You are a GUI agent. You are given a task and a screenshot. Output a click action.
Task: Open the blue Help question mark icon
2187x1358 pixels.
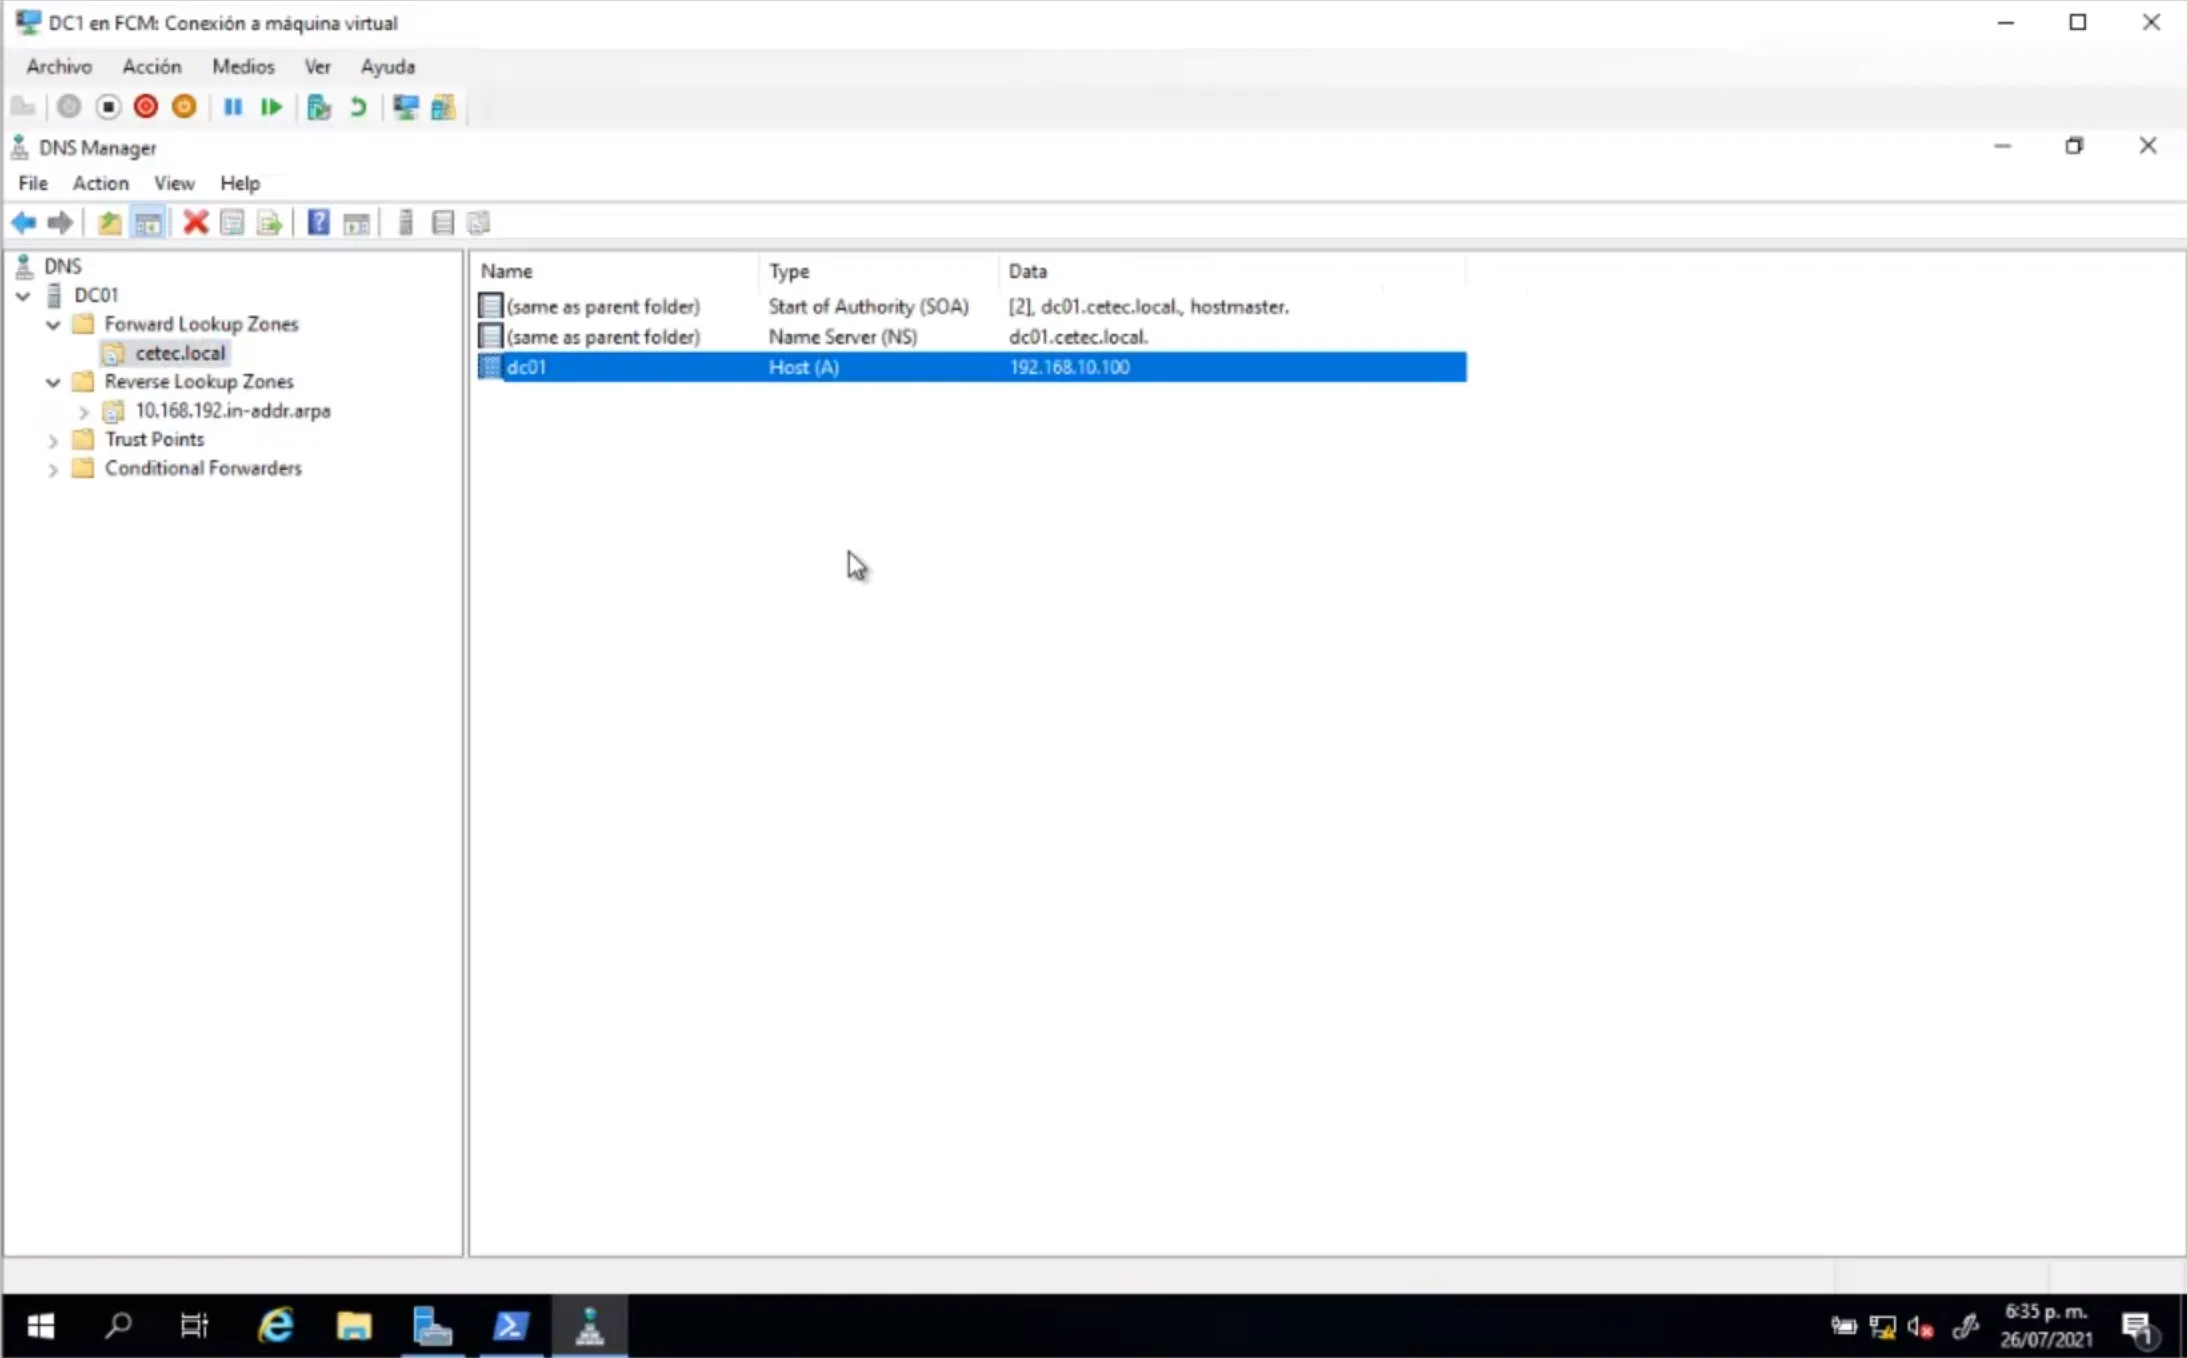pyautogui.click(x=318, y=222)
